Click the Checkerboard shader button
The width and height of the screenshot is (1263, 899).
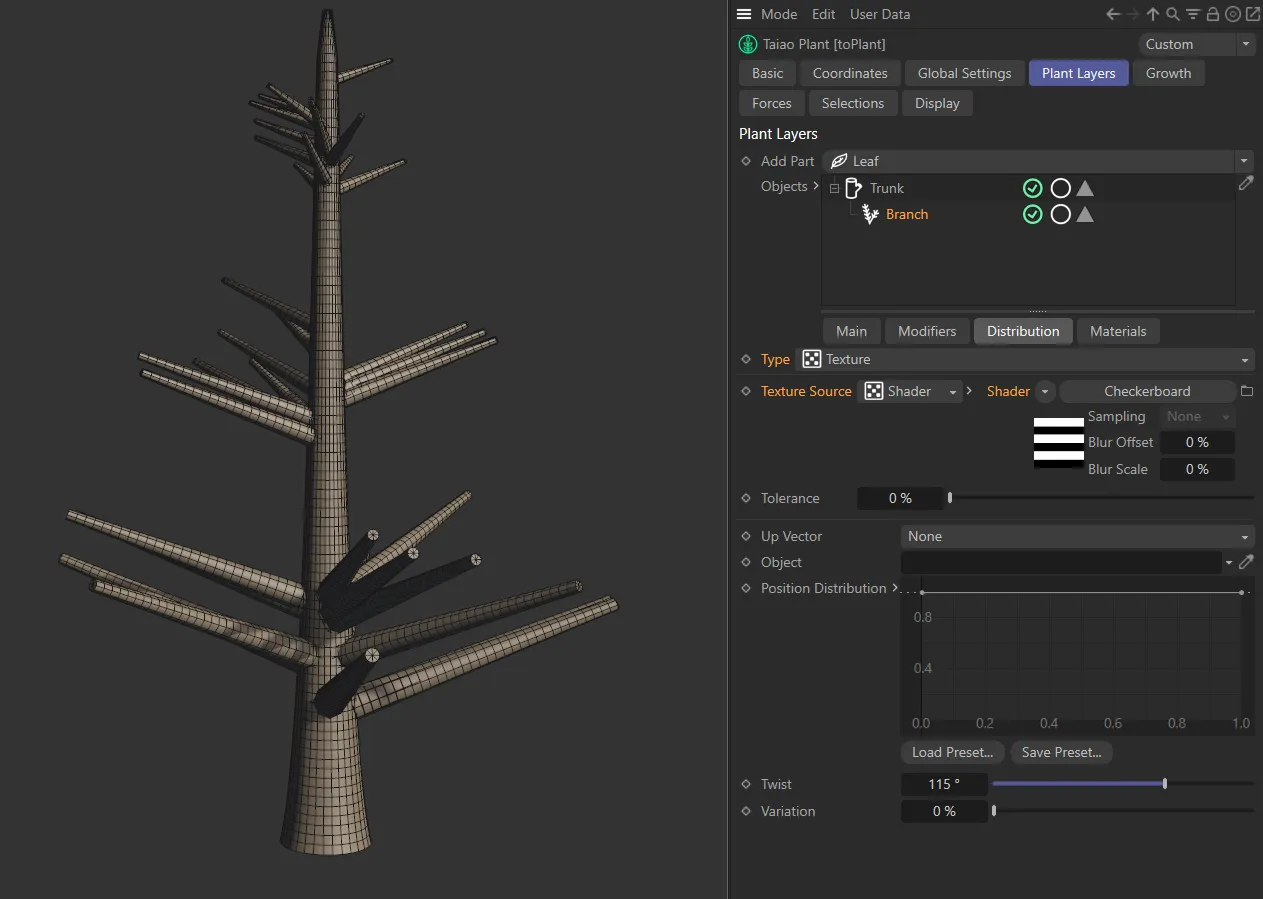(x=1147, y=391)
